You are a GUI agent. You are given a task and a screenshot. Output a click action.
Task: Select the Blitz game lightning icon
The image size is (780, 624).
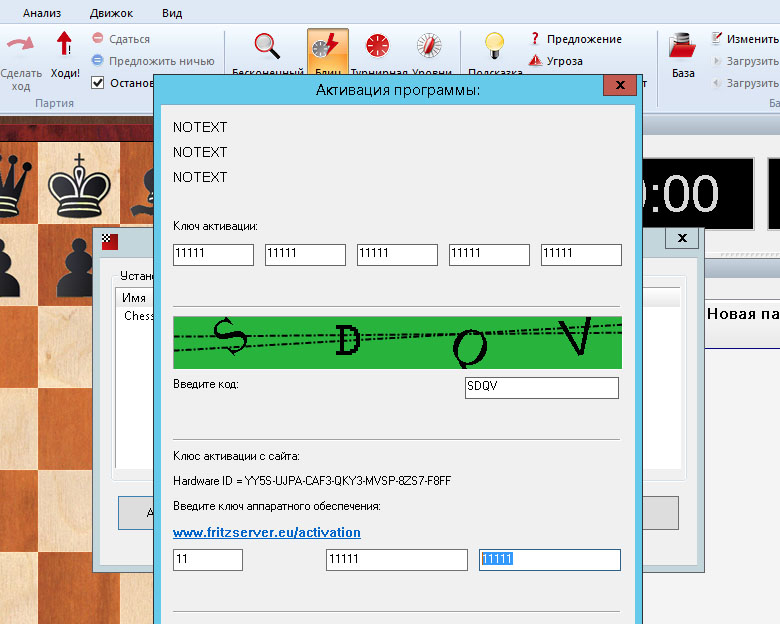pos(327,46)
